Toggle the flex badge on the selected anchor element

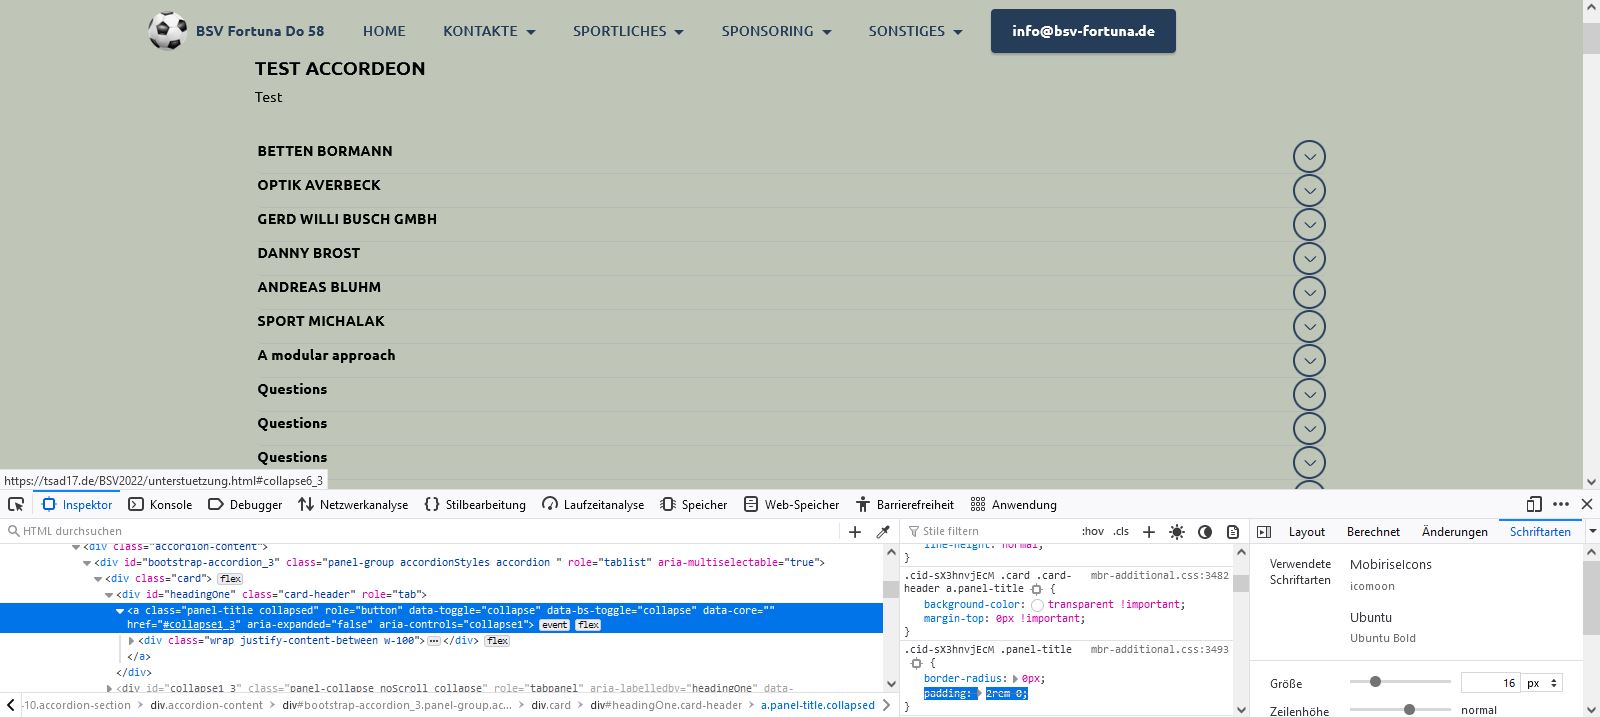click(x=588, y=625)
